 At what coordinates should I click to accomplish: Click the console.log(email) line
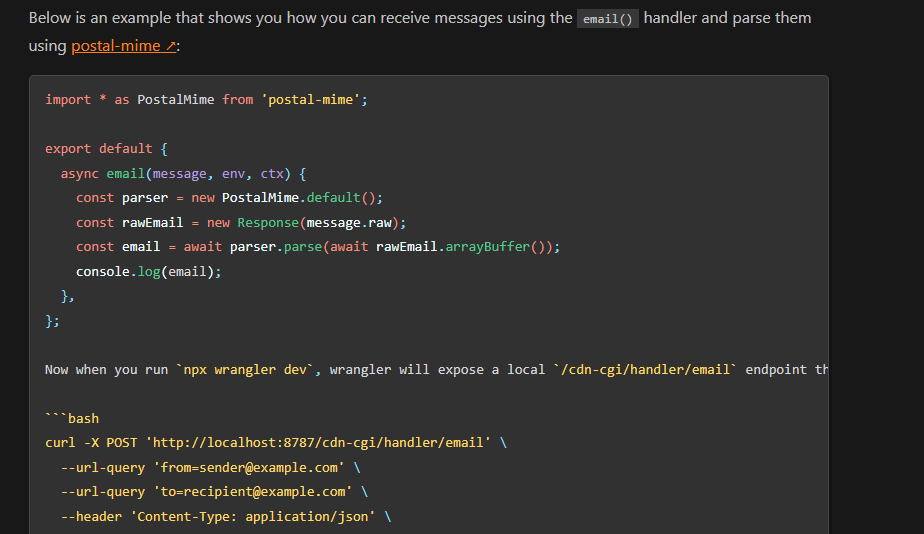(x=148, y=272)
